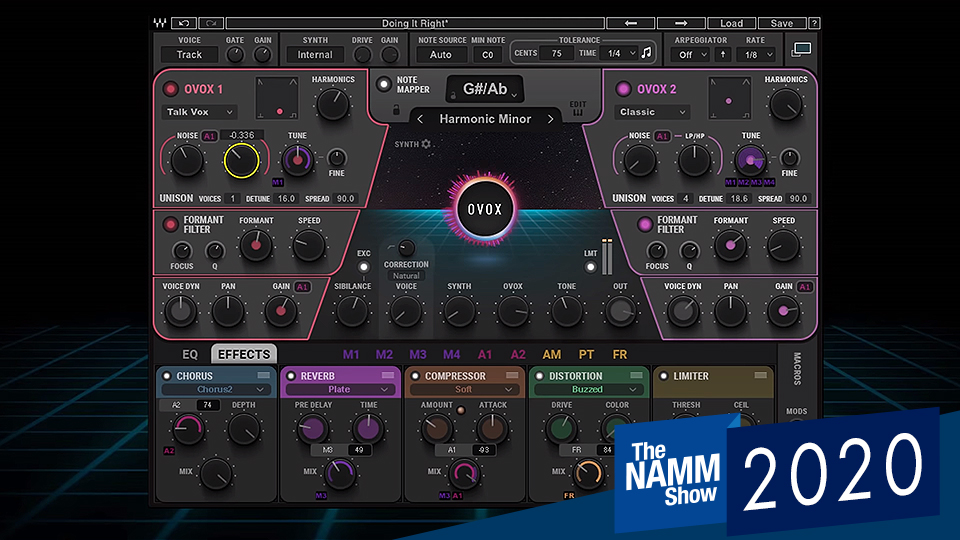
Task: Click Distortion module drag handle icon
Action: tap(637, 375)
